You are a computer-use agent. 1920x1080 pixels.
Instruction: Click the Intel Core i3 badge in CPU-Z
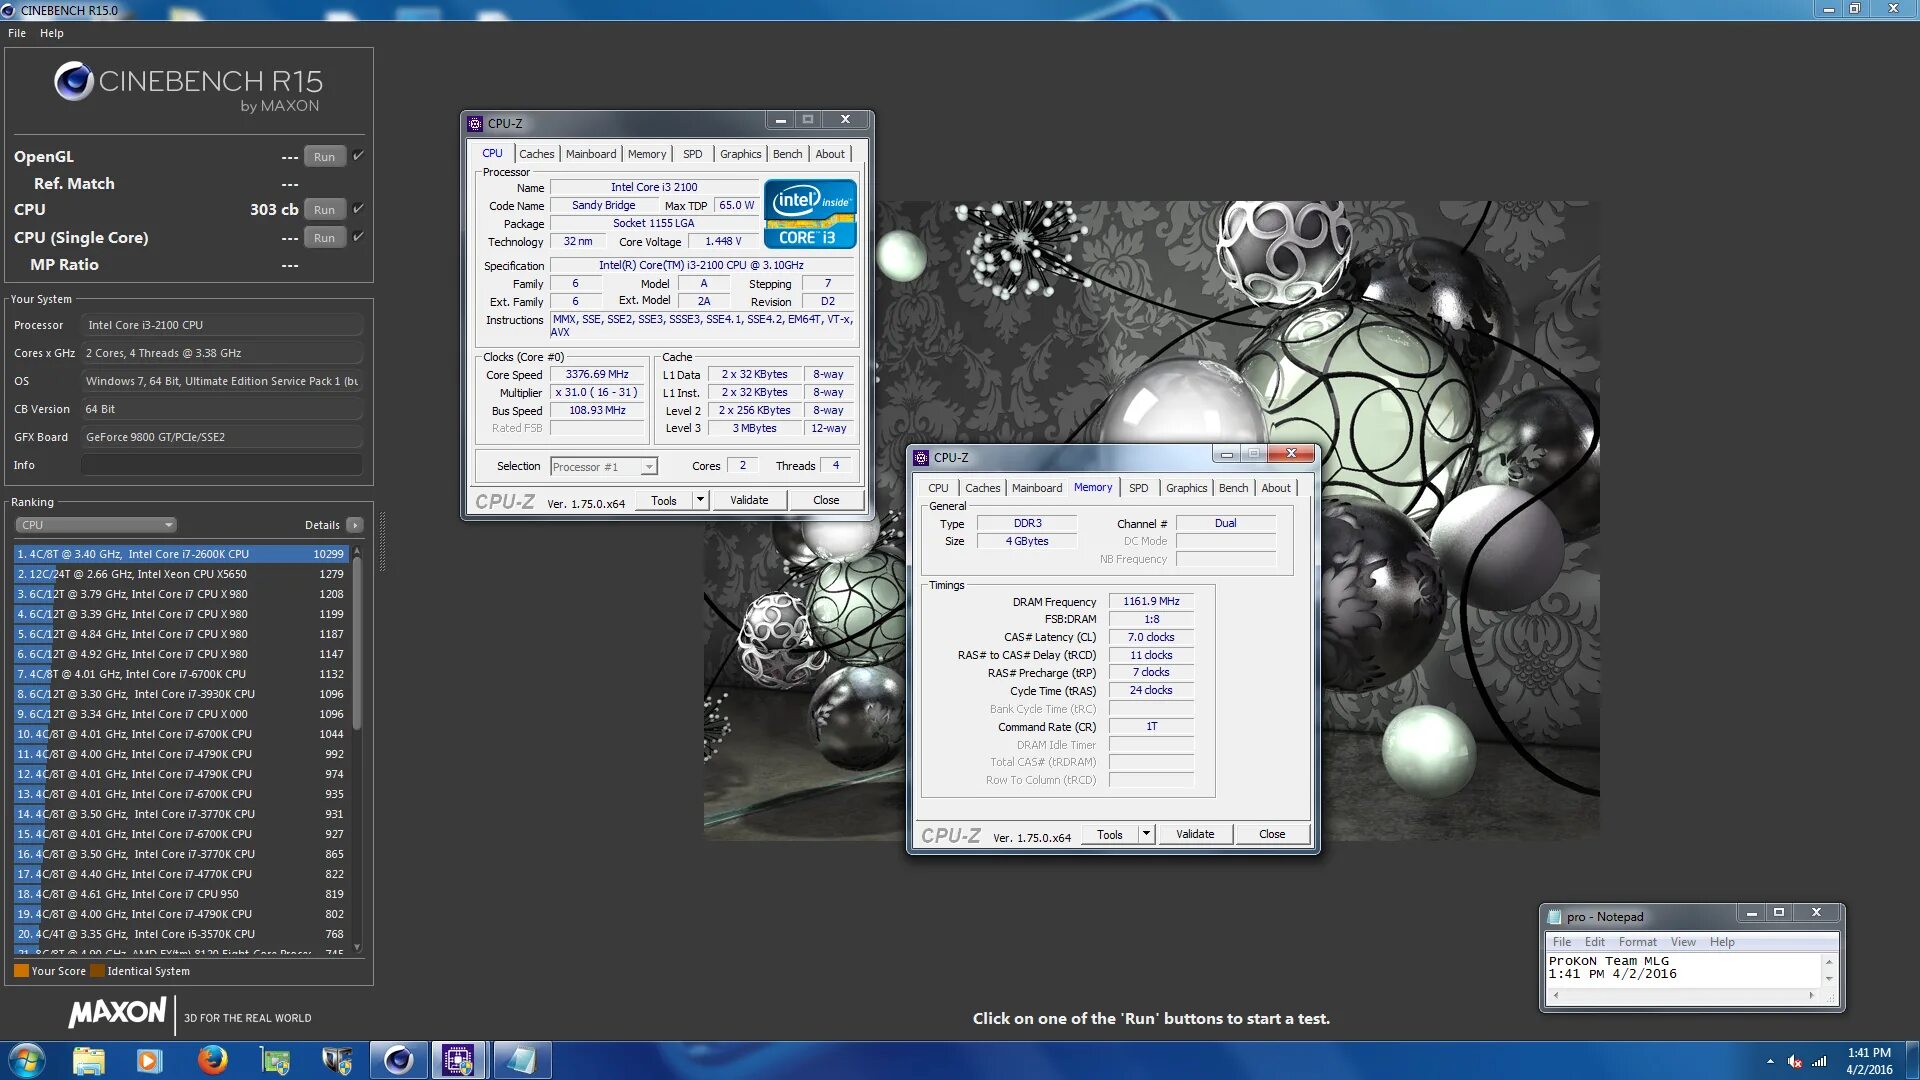(810, 214)
